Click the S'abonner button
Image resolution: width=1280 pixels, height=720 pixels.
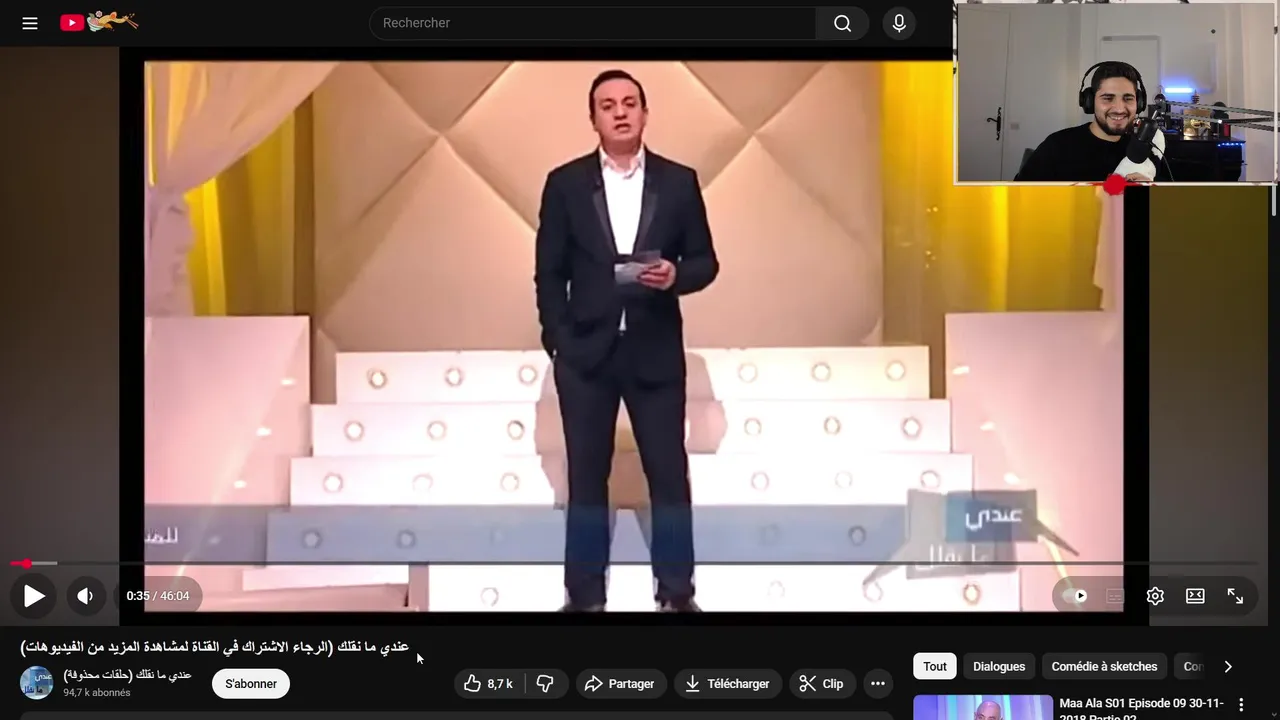tap(251, 684)
